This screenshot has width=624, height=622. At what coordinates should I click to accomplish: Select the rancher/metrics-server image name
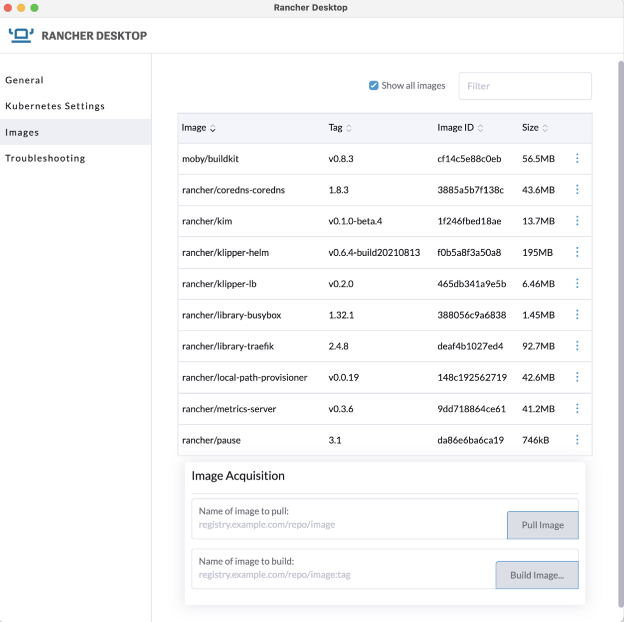229,409
